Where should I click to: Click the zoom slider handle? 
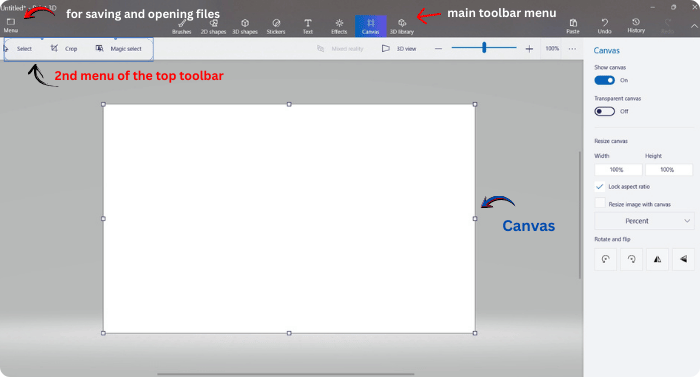point(484,47)
